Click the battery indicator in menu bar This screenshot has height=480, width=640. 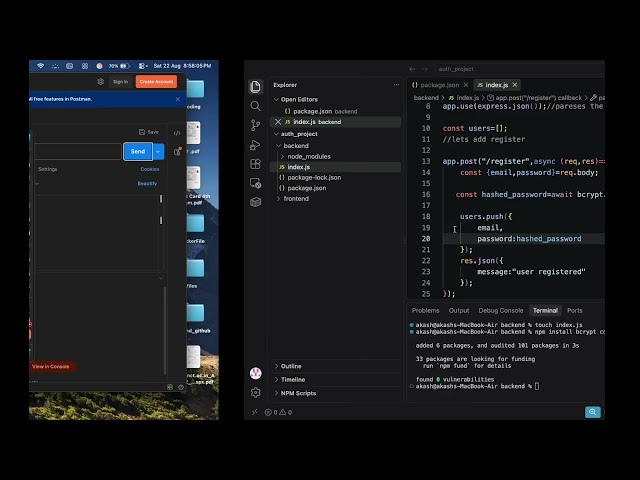[x=120, y=66]
